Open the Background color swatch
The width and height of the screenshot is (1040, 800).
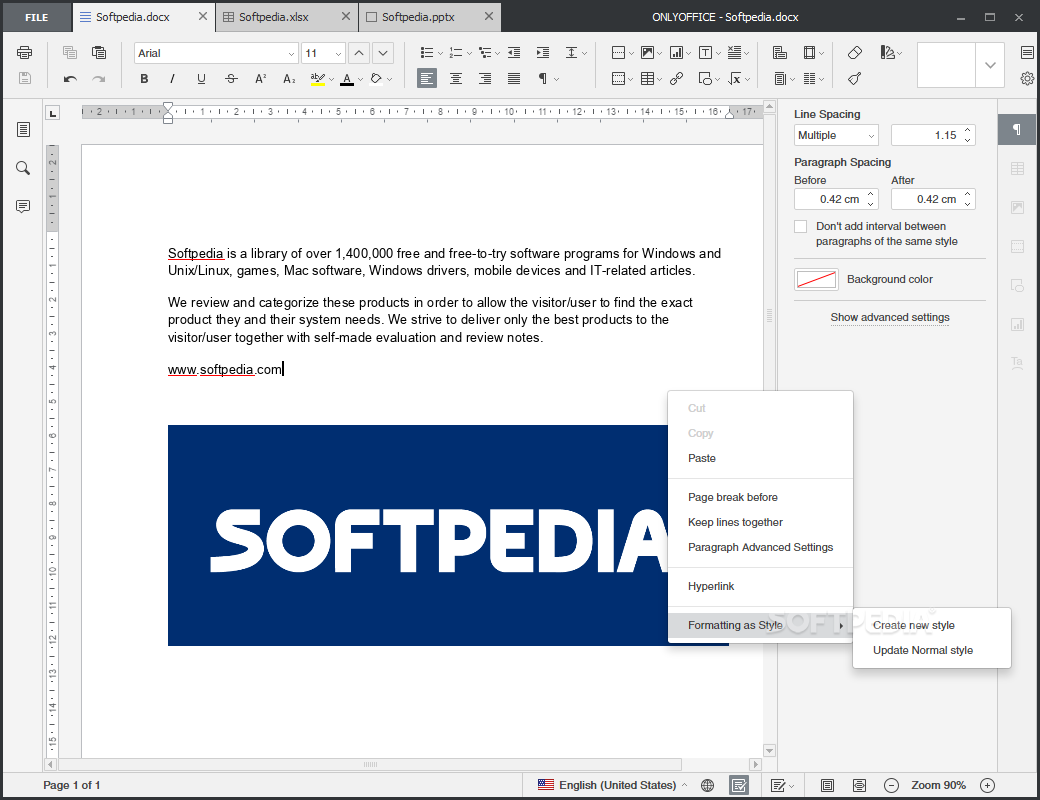[x=816, y=280]
